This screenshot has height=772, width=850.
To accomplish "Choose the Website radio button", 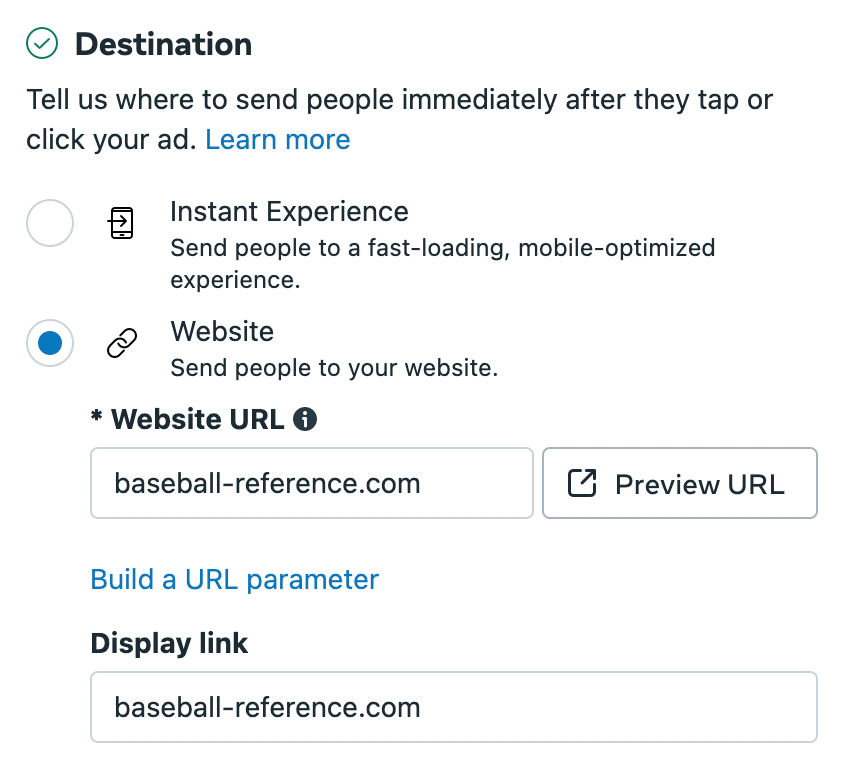I will (x=50, y=344).
